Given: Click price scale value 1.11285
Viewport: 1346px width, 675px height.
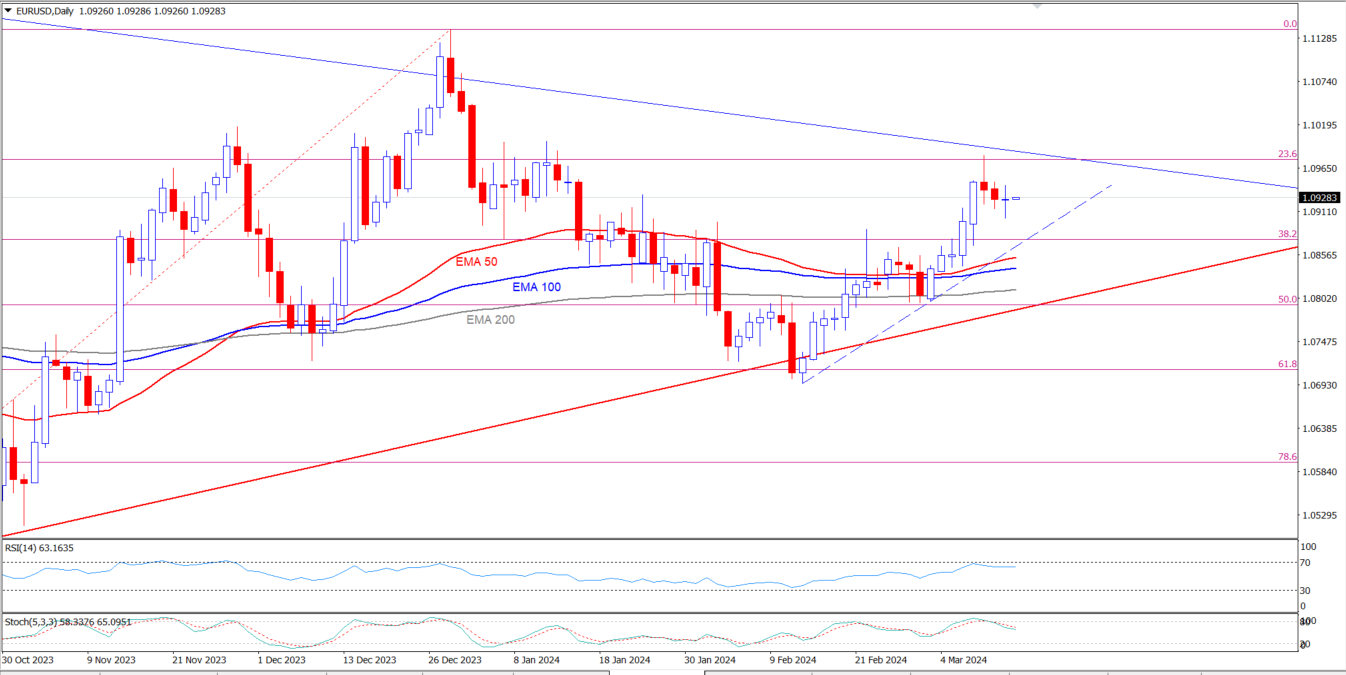Looking at the screenshot, I should [x=1321, y=39].
